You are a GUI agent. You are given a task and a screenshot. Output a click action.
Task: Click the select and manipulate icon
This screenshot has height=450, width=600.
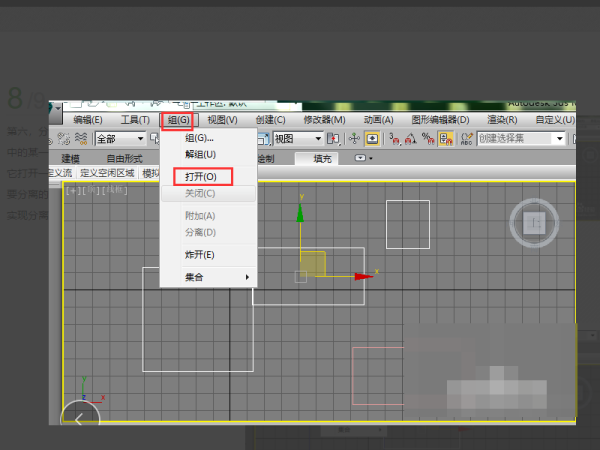point(354,139)
